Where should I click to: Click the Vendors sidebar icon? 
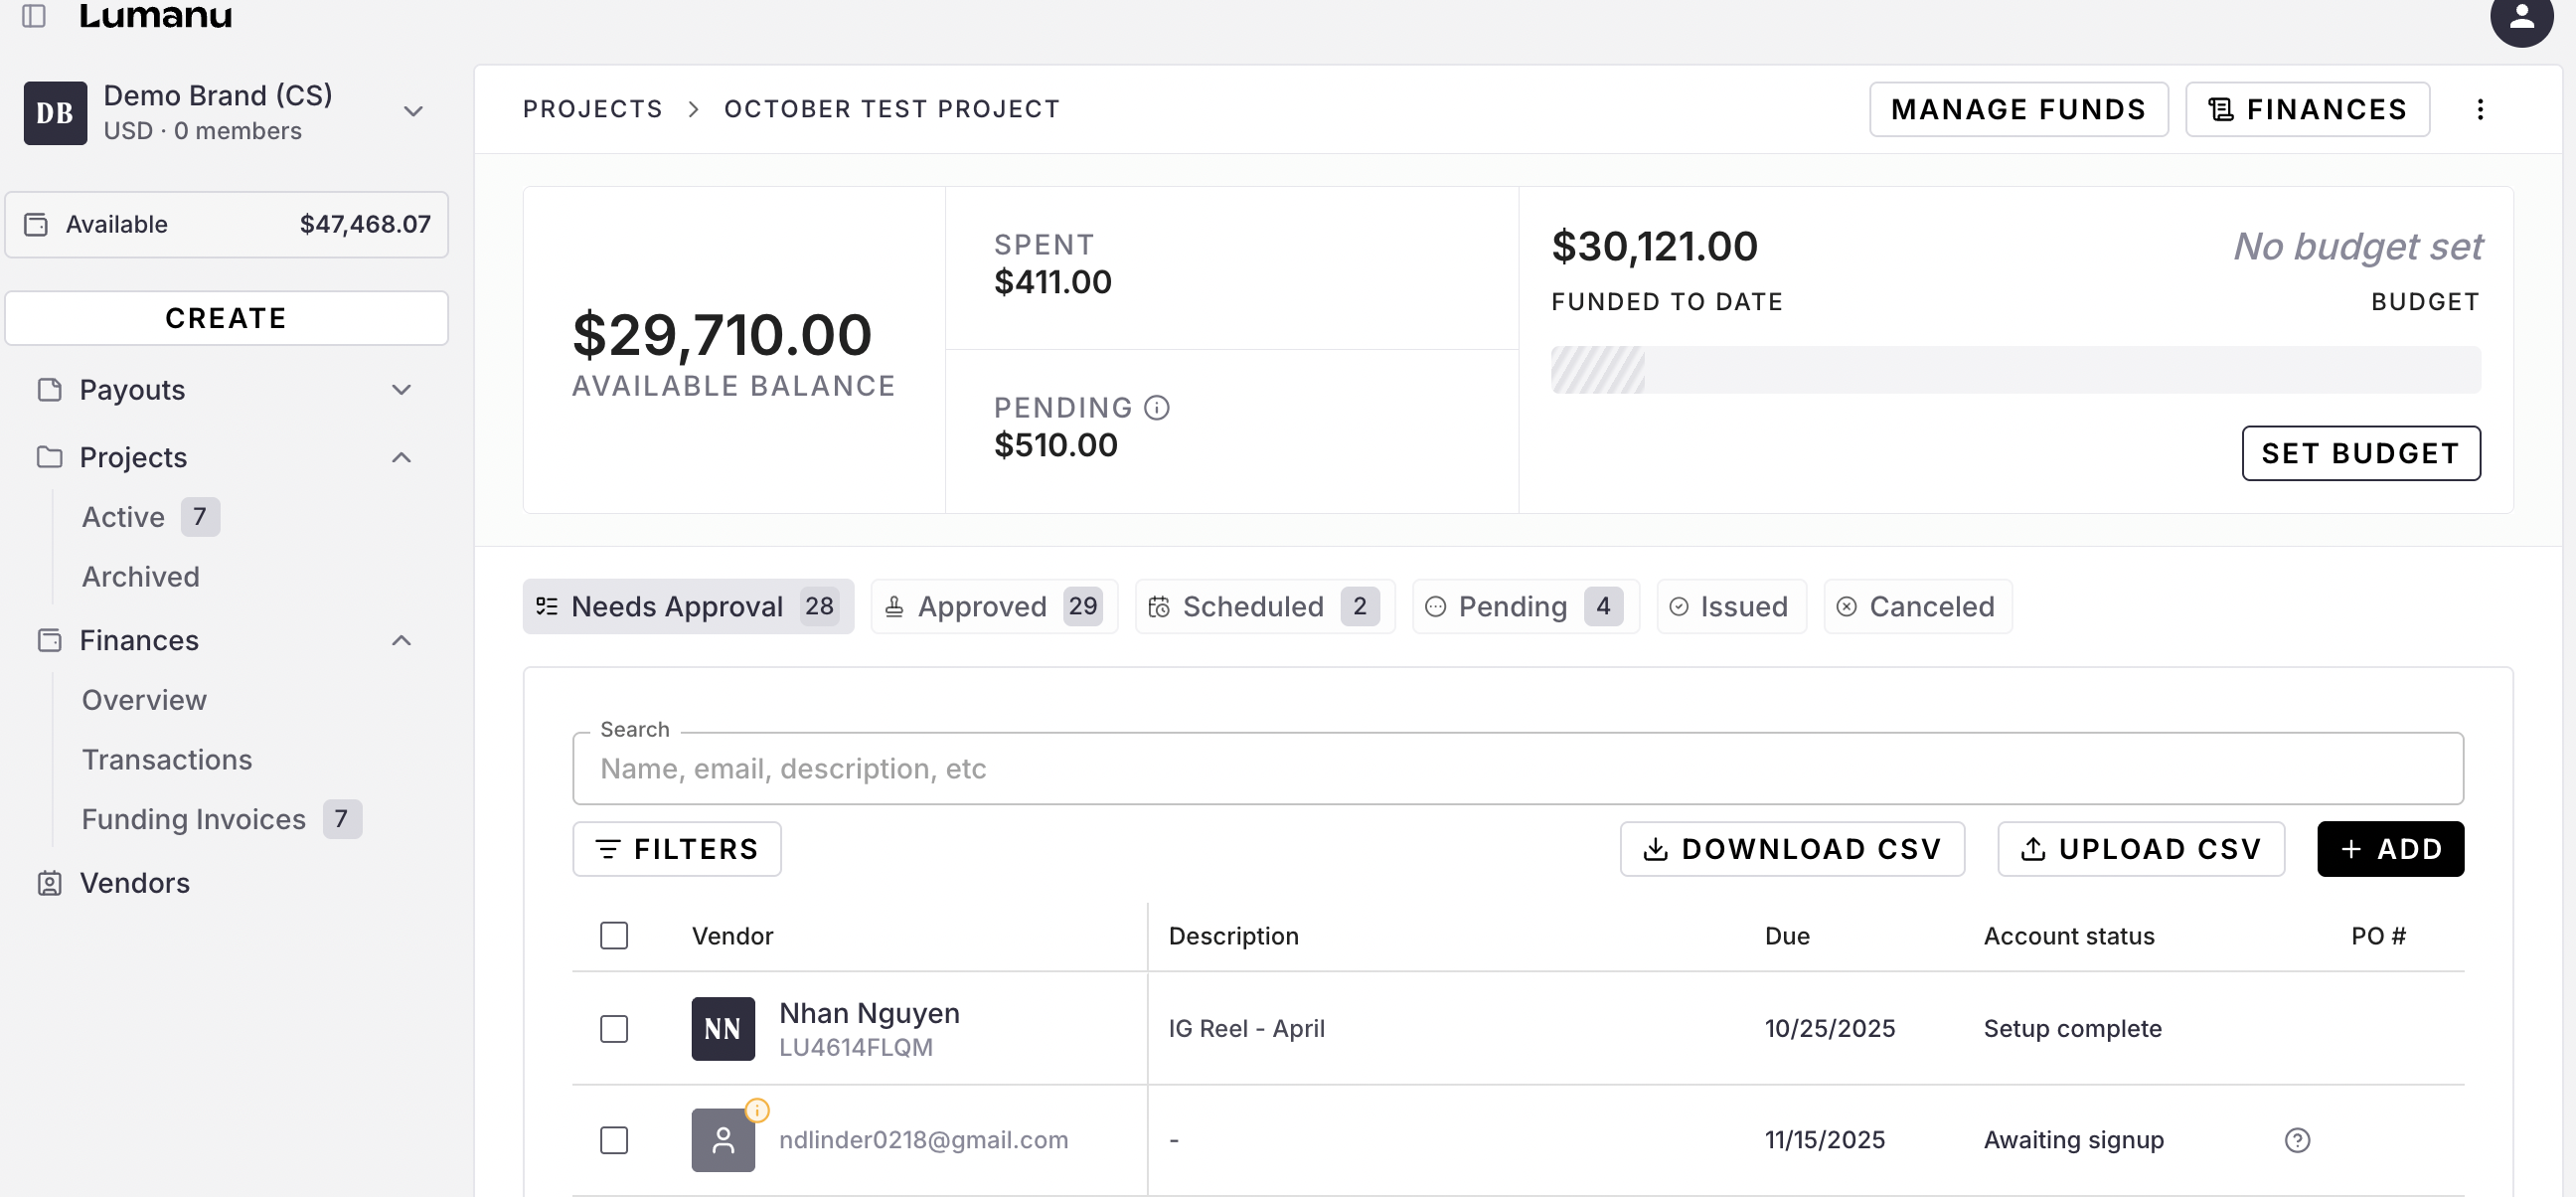pos(49,883)
